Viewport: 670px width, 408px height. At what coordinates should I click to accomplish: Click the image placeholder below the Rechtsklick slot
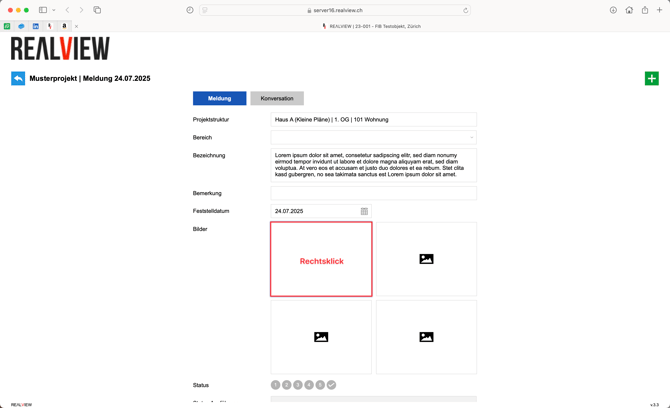(321, 337)
